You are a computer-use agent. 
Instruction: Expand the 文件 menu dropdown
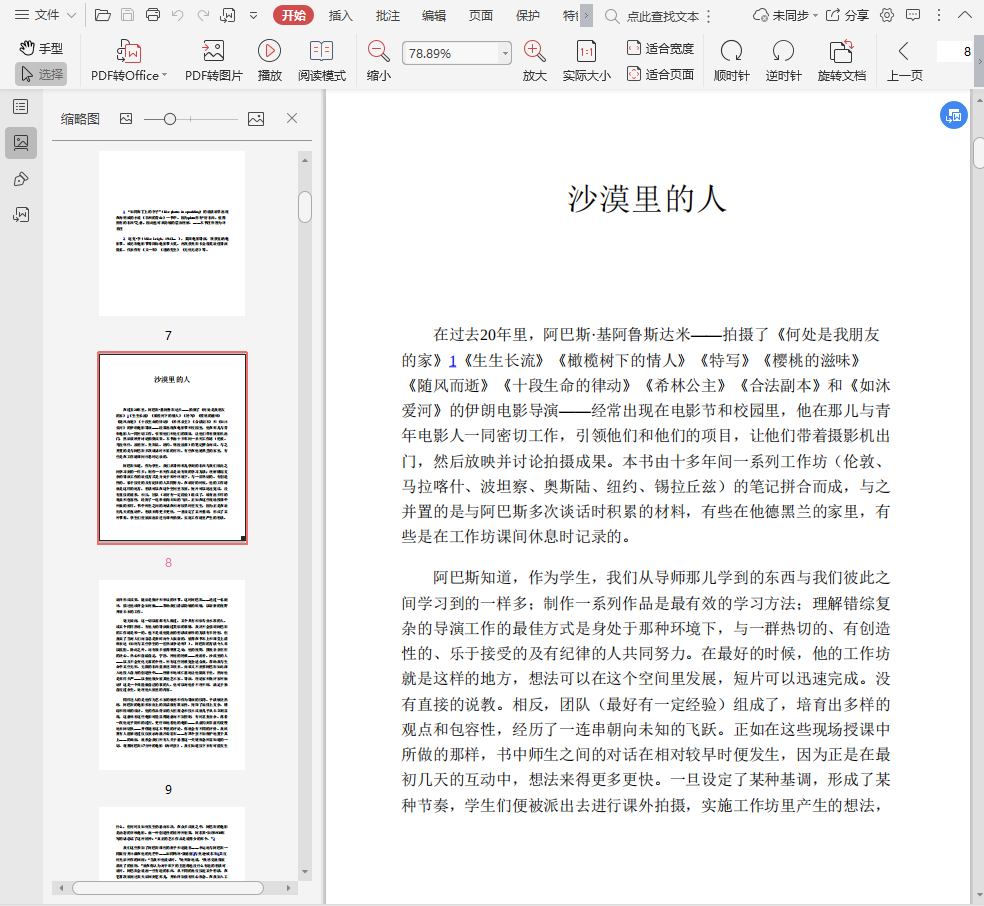point(46,15)
